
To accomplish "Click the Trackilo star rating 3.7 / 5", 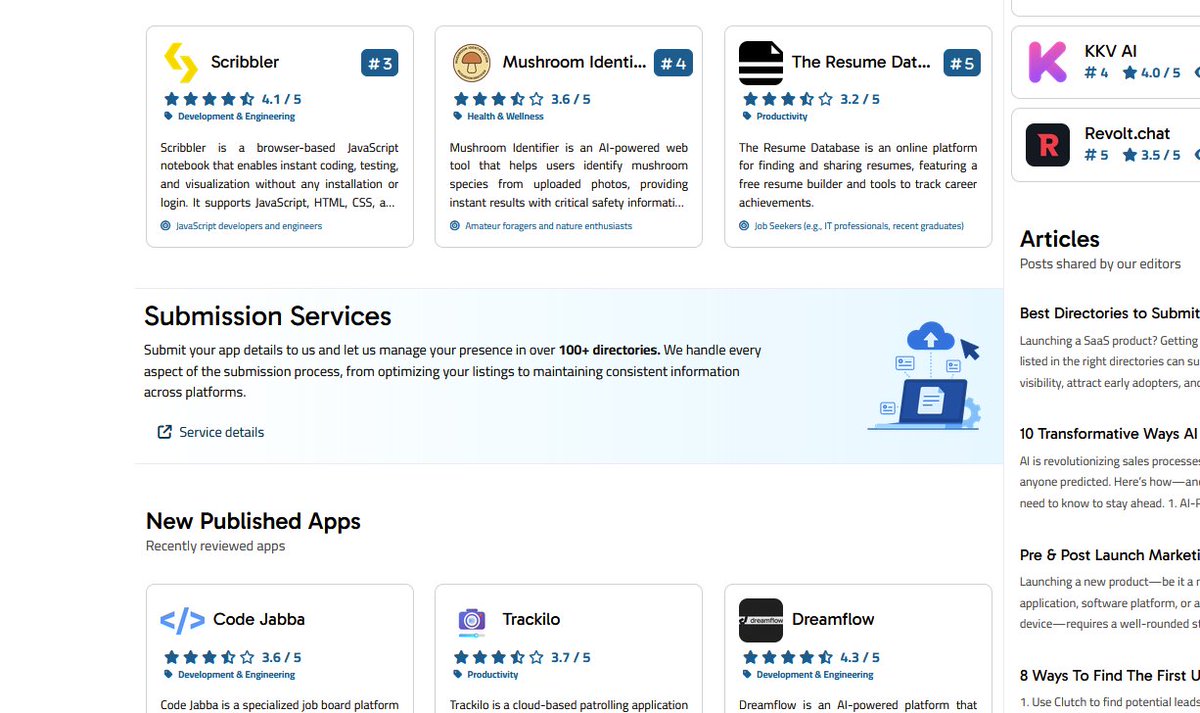I will click(522, 657).
